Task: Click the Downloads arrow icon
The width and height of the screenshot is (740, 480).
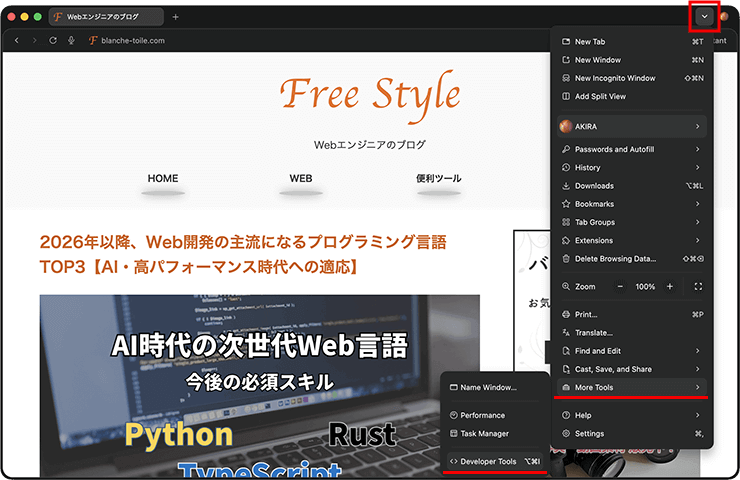Action: click(x=566, y=186)
